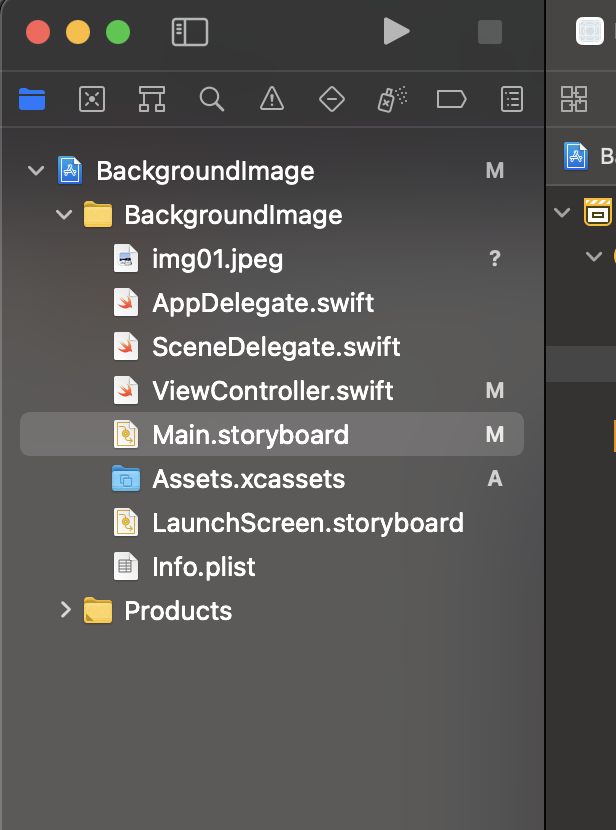Expand the Products folder
The image size is (616, 830).
point(65,610)
